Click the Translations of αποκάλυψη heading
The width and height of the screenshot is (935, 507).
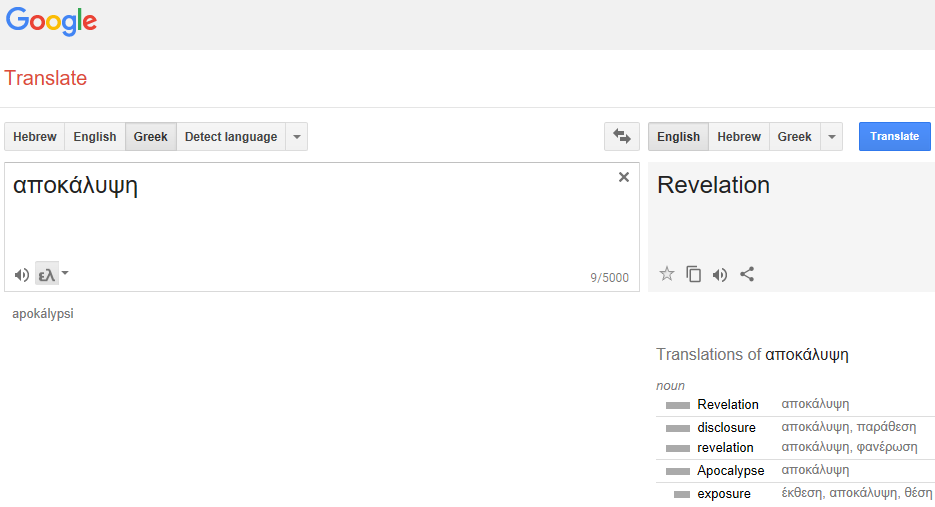coord(752,355)
